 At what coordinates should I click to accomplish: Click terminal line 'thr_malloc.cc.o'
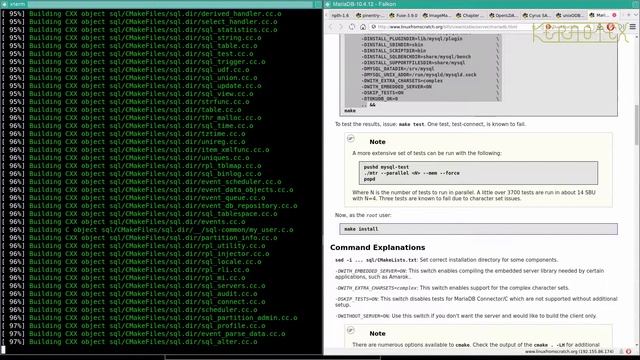(131, 118)
